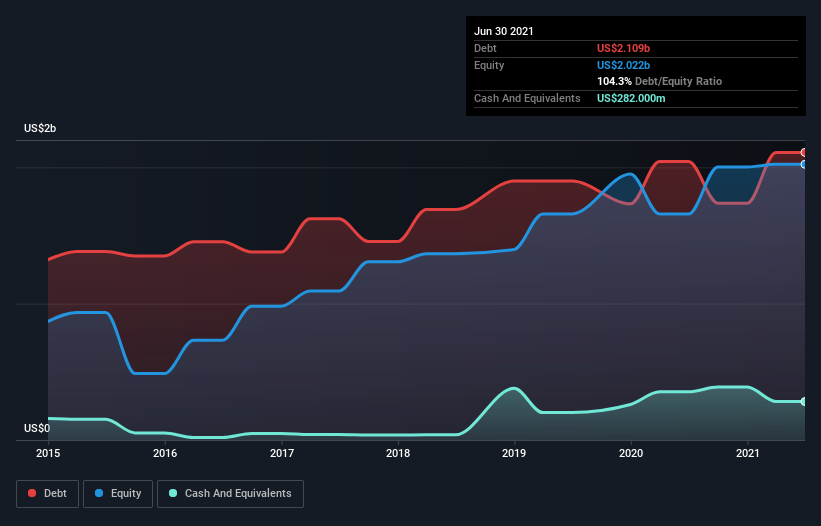This screenshot has width=821, height=526.
Task: Select the 2020 axis label
Action: 631,453
